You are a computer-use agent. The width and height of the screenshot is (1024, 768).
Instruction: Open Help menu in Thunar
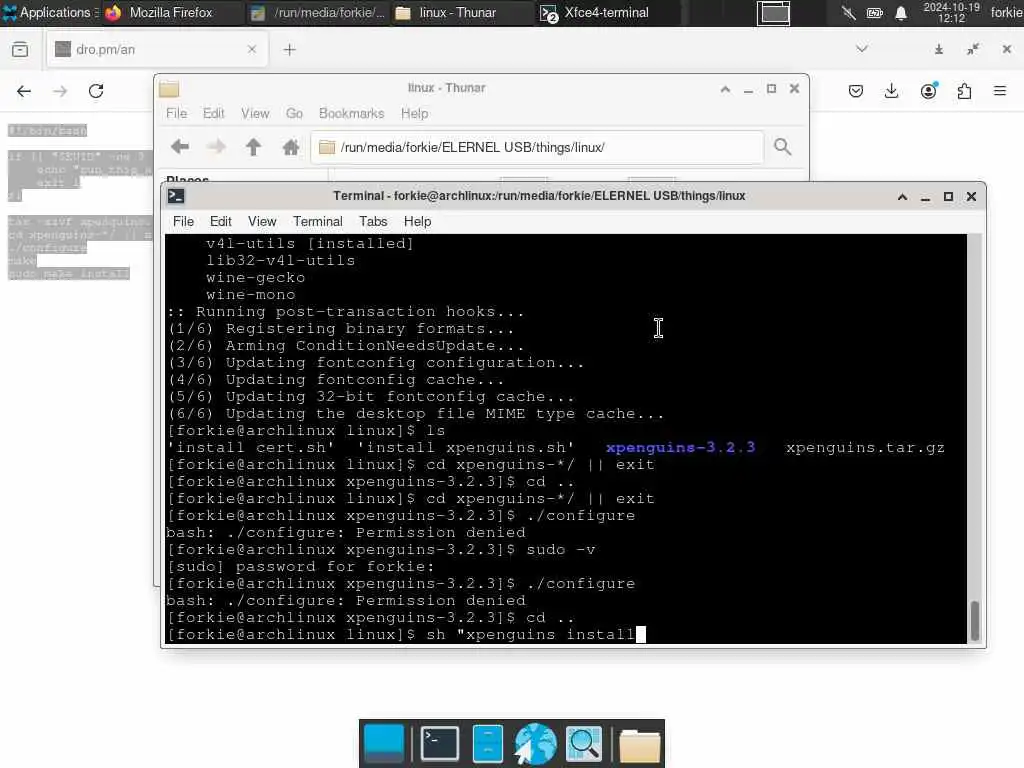415,114
